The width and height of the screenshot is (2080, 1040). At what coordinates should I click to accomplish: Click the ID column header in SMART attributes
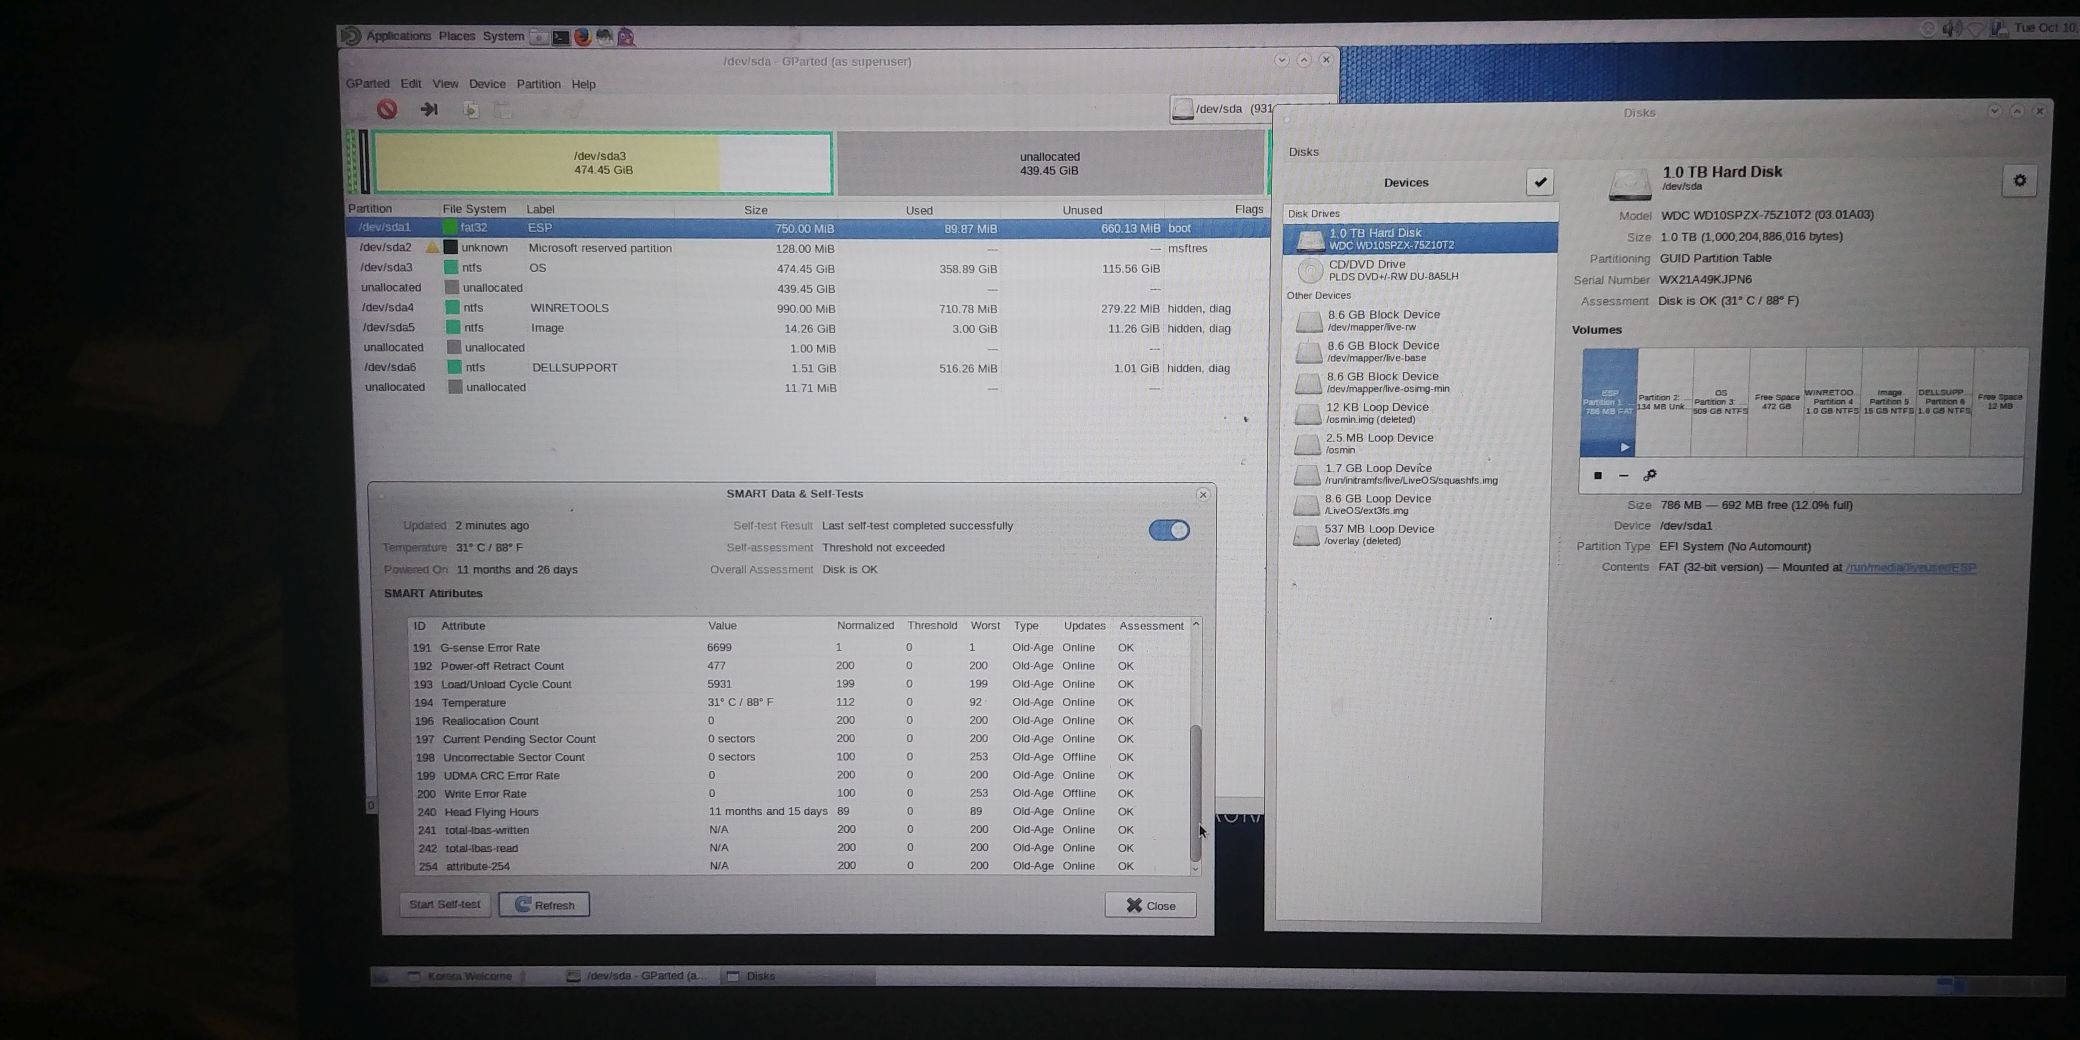pyautogui.click(x=419, y=626)
